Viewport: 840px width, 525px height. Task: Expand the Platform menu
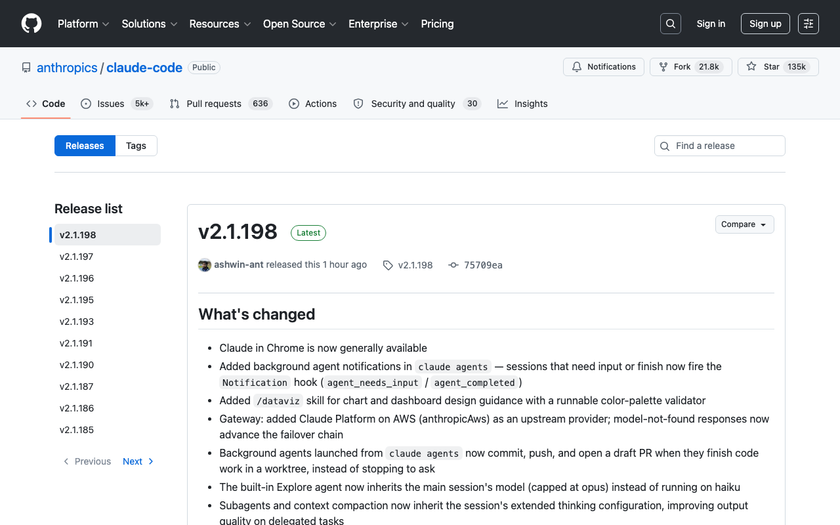point(83,24)
